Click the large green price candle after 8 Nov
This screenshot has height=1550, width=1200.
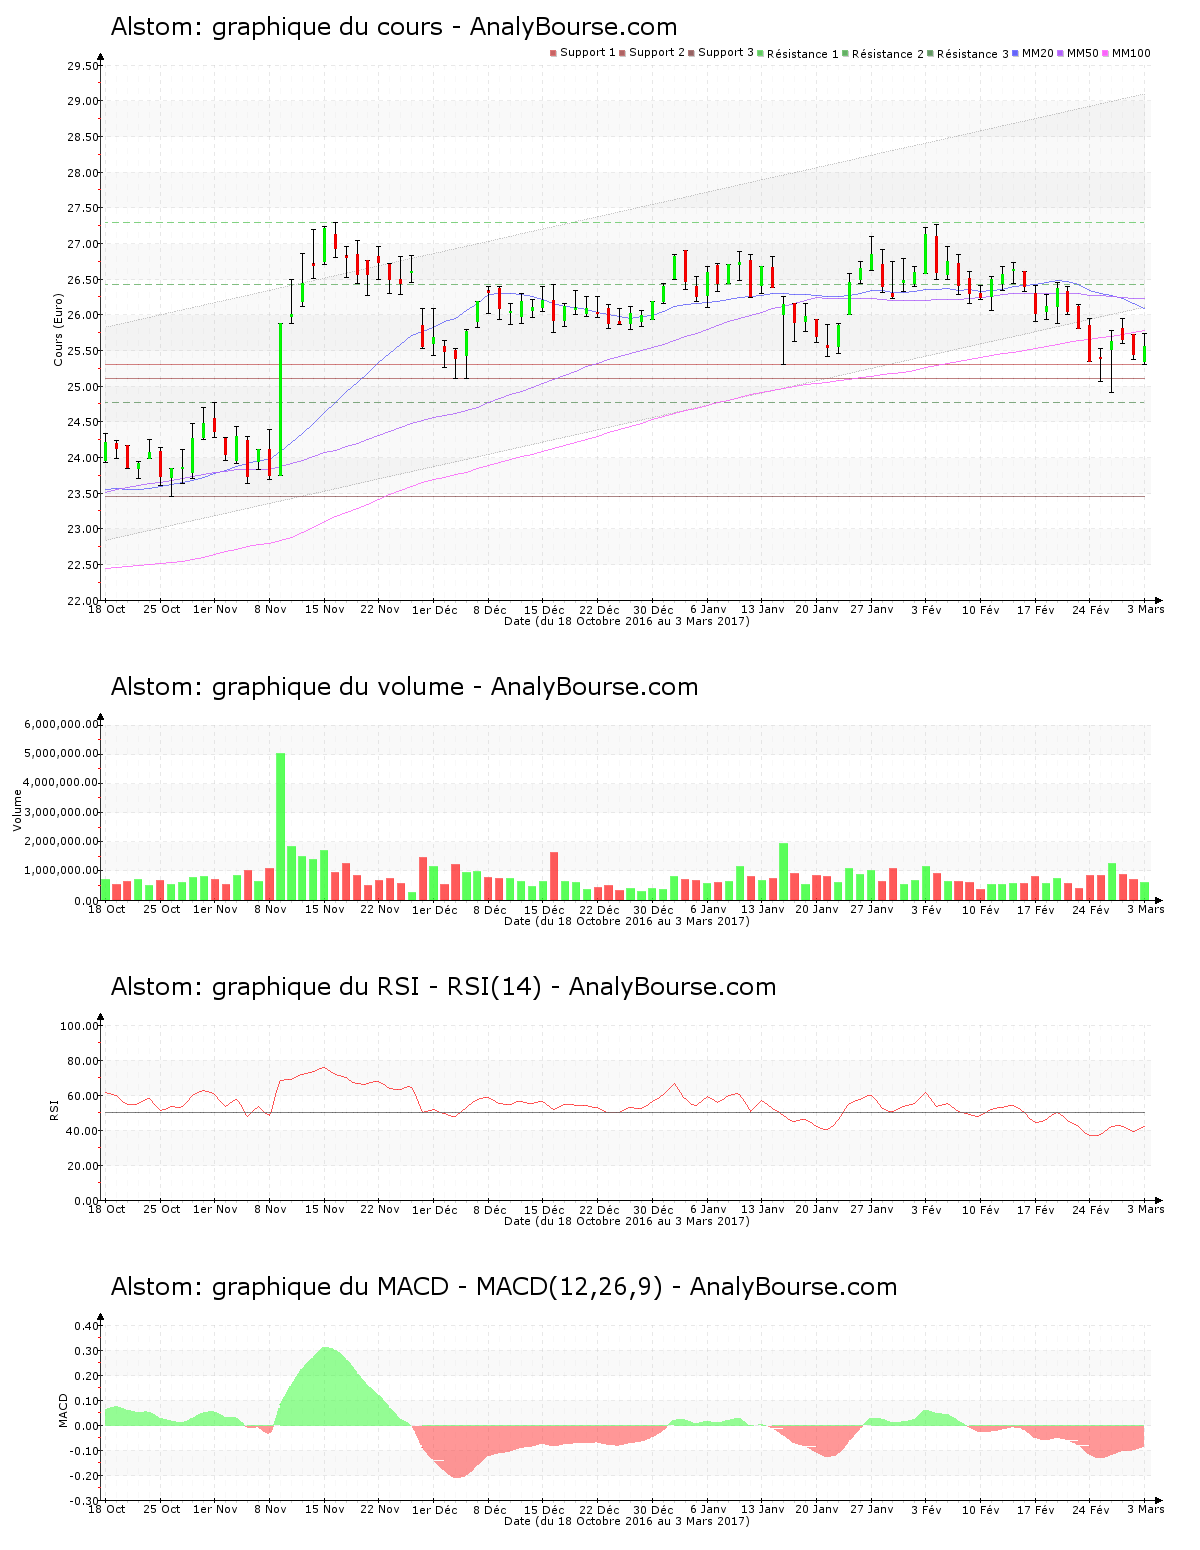pyautogui.click(x=281, y=399)
